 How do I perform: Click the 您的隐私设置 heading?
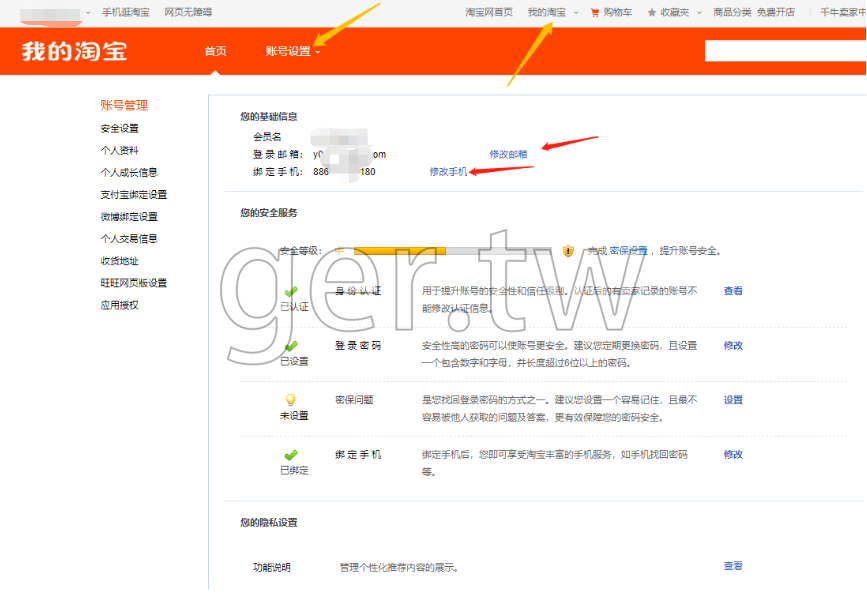coord(269,523)
